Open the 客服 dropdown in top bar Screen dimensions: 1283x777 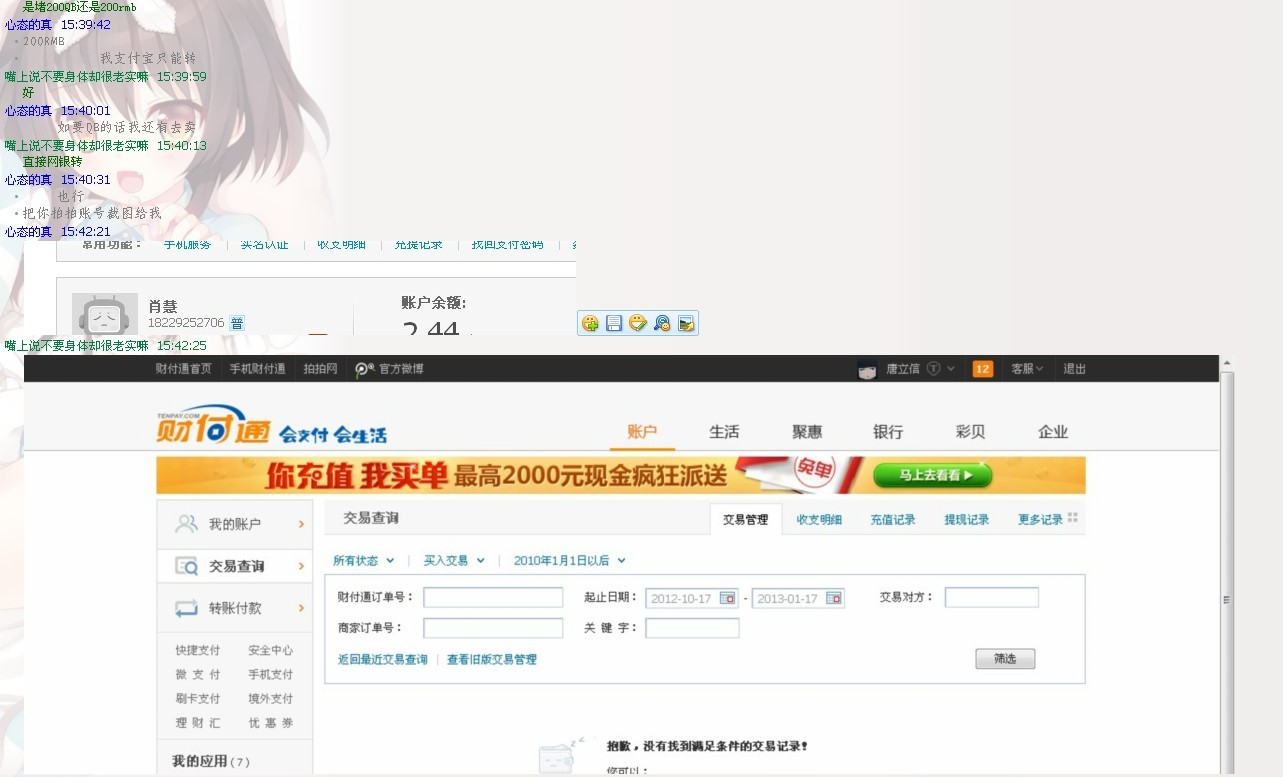[x=1027, y=369]
